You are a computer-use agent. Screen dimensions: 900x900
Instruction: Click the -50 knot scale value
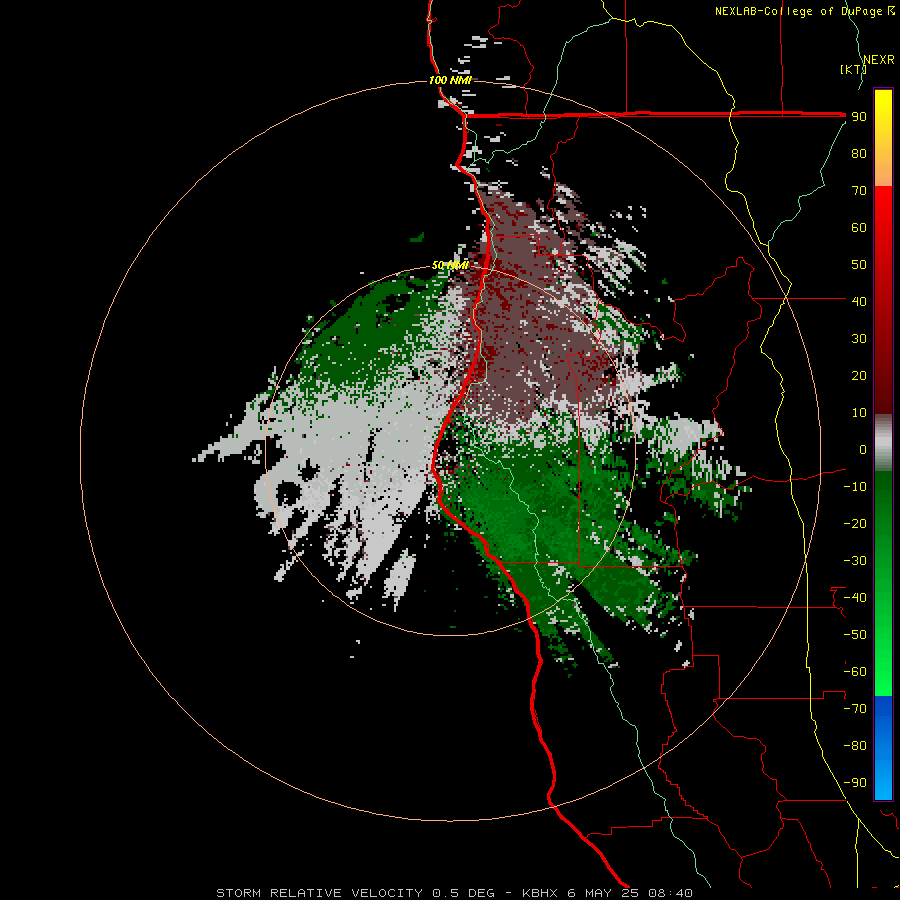click(855, 635)
